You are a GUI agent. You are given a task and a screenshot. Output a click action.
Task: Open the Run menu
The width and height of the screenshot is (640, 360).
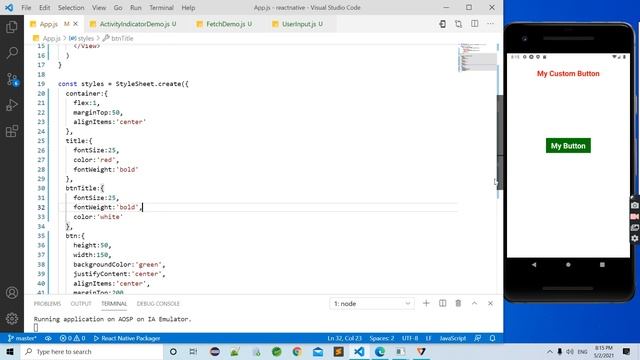(136, 7)
